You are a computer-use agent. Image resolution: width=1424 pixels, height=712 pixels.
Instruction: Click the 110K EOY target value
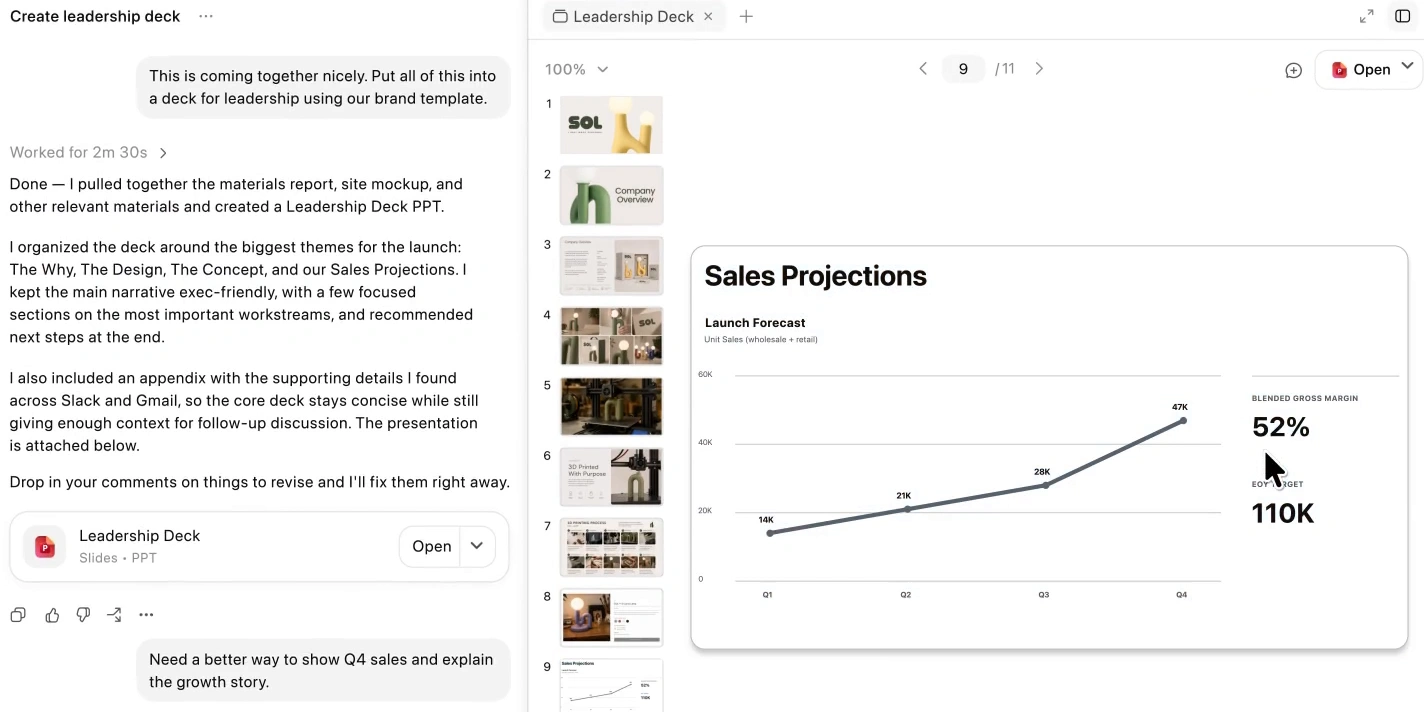pyautogui.click(x=1282, y=513)
